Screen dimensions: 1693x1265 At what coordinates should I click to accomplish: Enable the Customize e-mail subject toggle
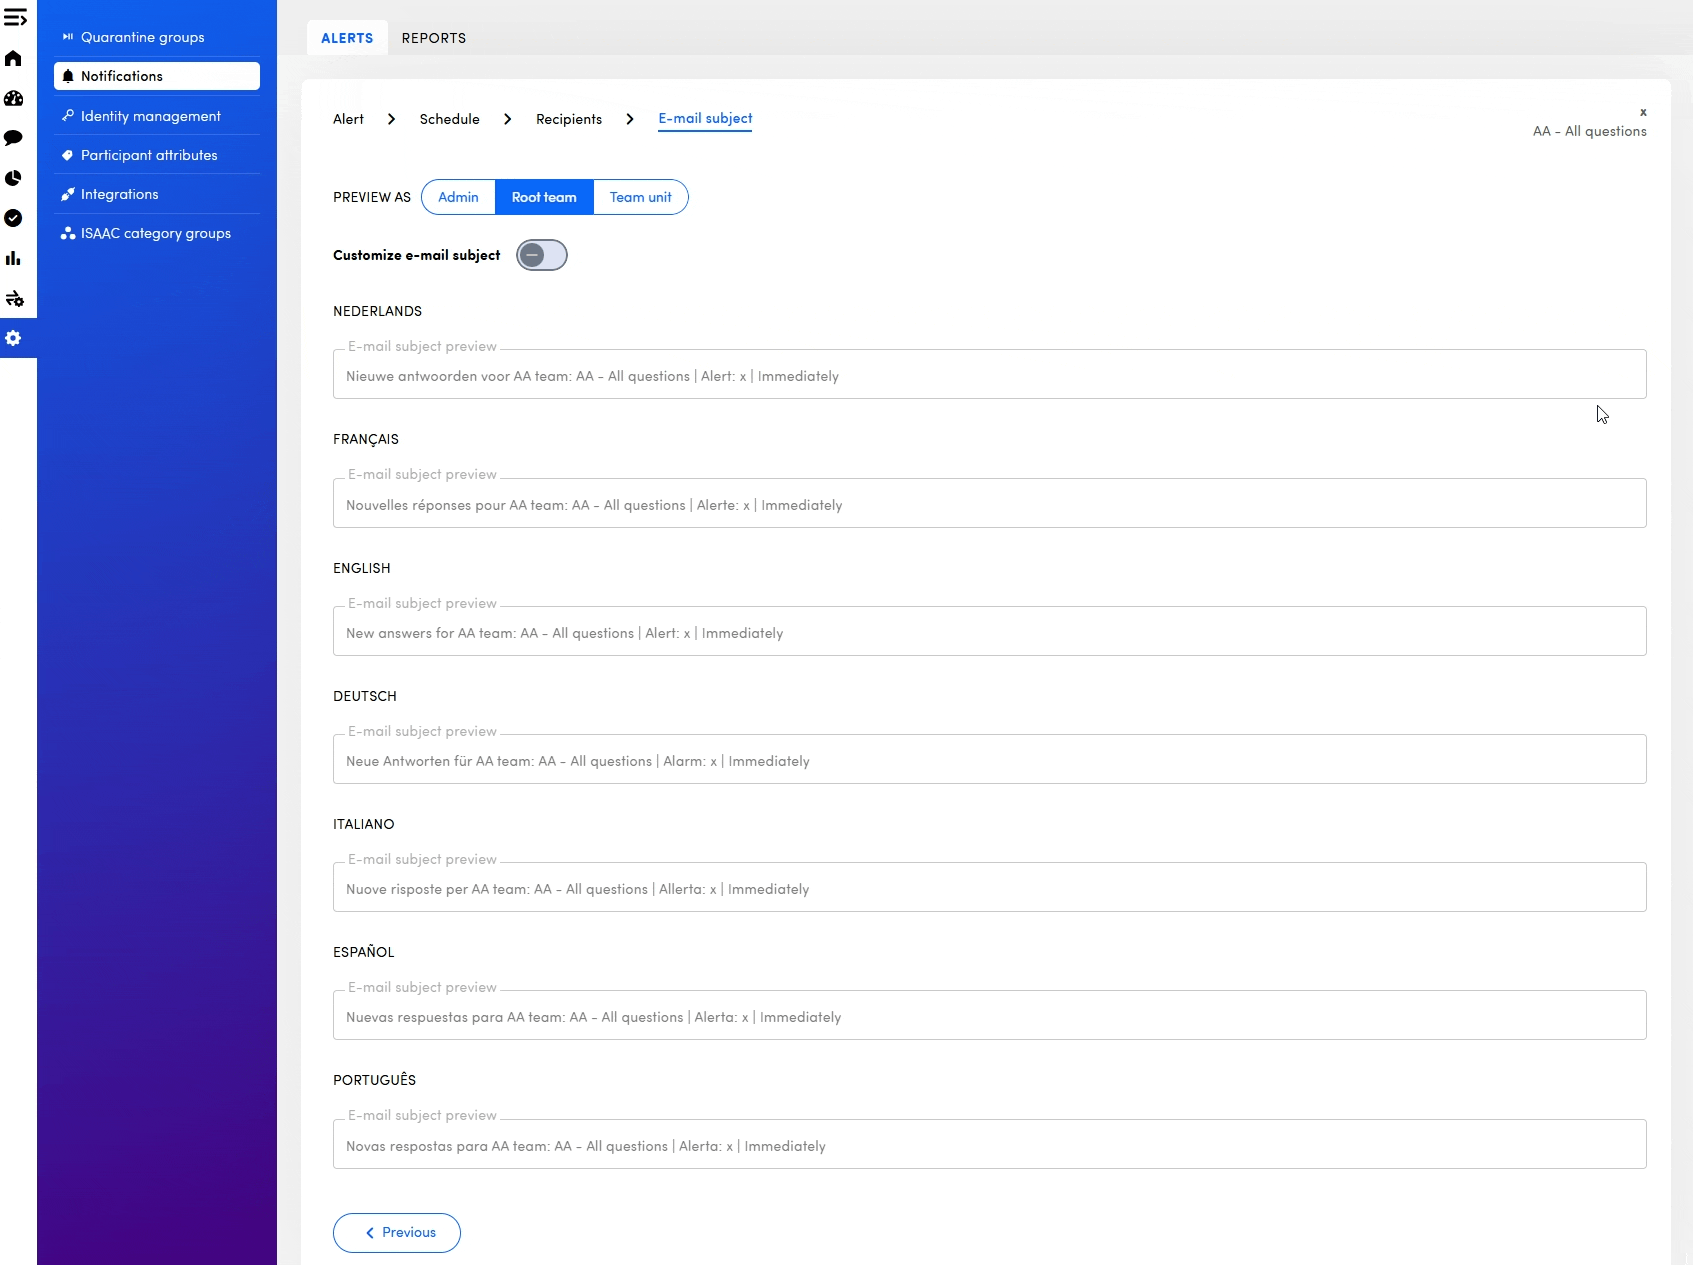pos(541,255)
